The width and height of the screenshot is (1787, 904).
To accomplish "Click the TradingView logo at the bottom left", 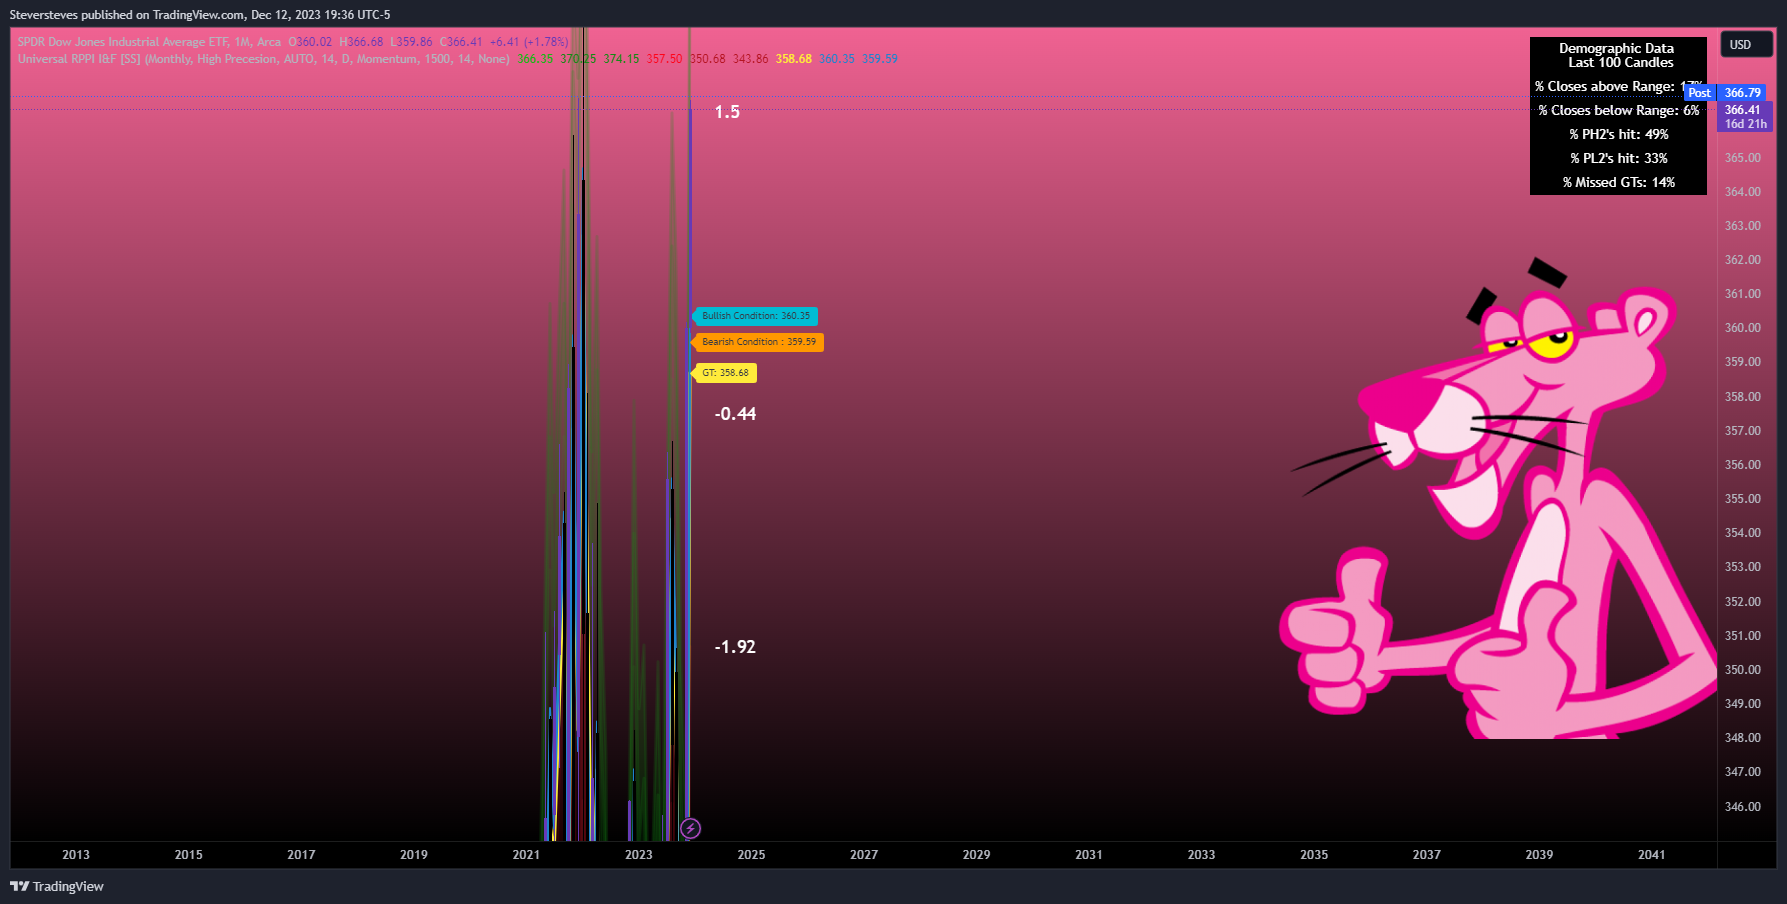I will click(x=57, y=886).
